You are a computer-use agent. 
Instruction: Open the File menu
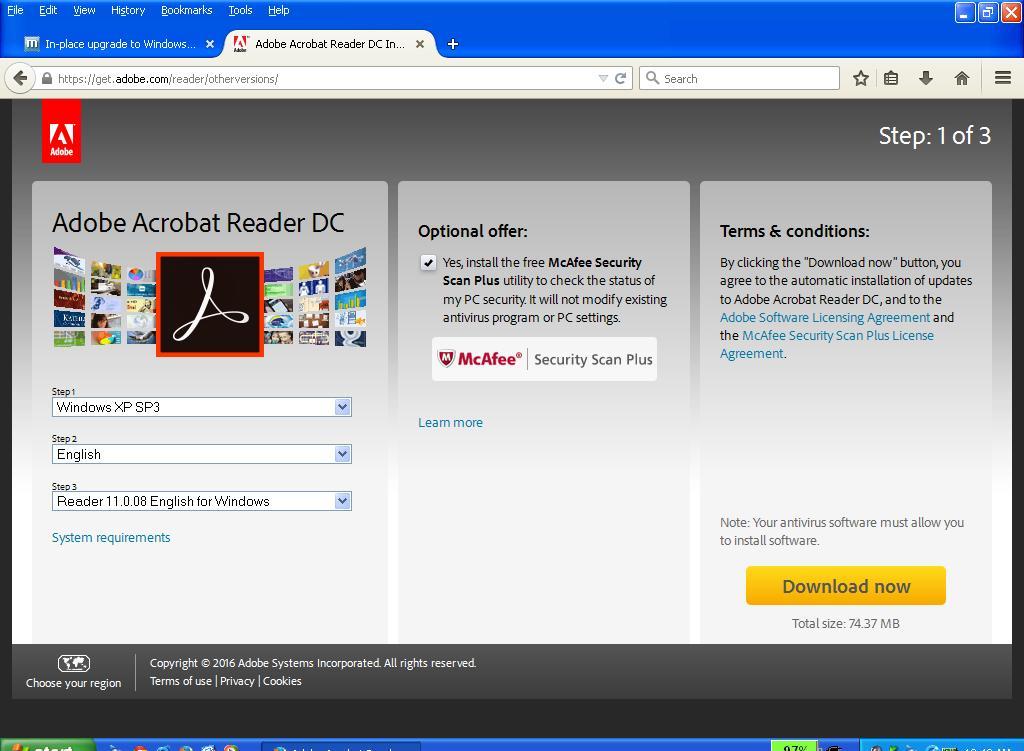click(15, 10)
